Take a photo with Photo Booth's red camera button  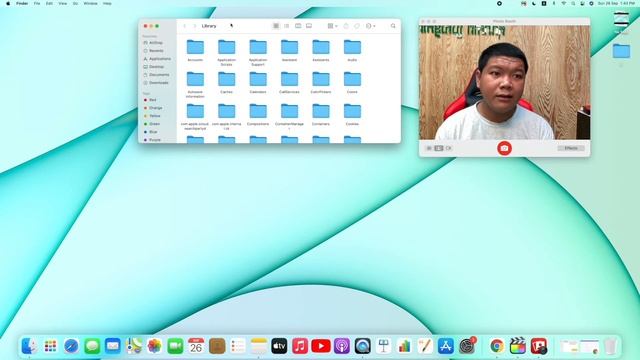tap(504, 148)
